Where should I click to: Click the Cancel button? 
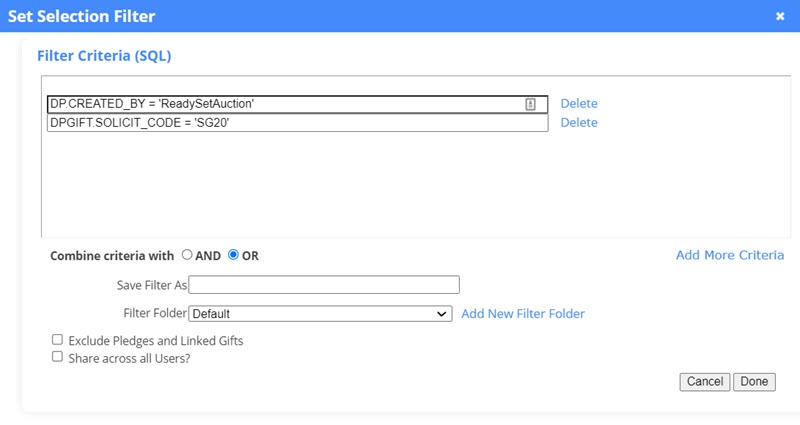705,382
